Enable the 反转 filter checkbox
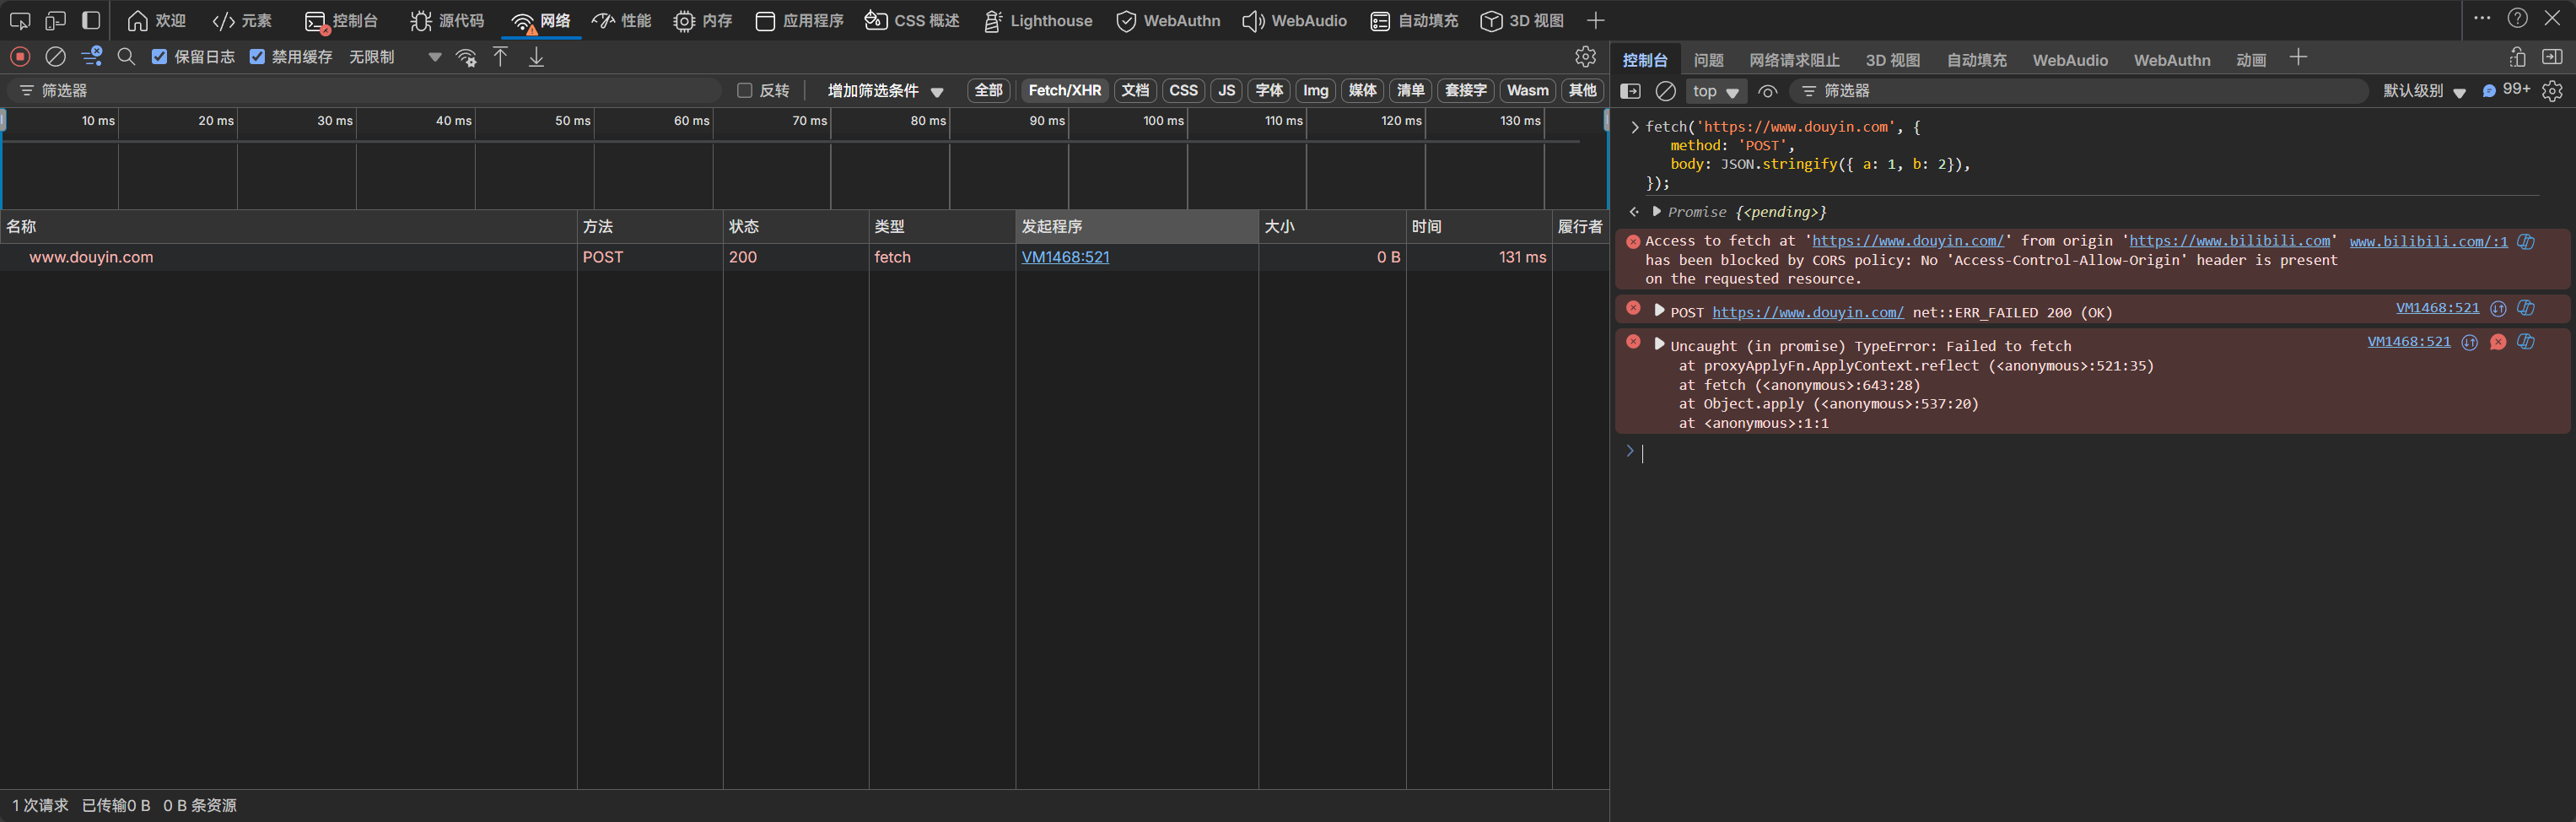The width and height of the screenshot is (2576, 822). click(744, 91)
